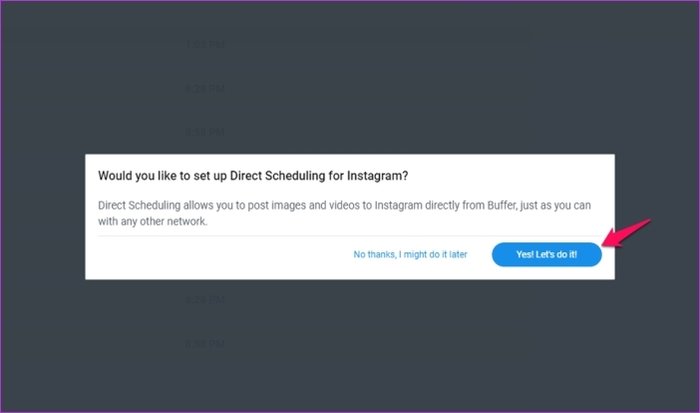Click empty dialog footer left of "No thanks"
The width and height of the screenshot is (700, 413).
click(200, 256)
